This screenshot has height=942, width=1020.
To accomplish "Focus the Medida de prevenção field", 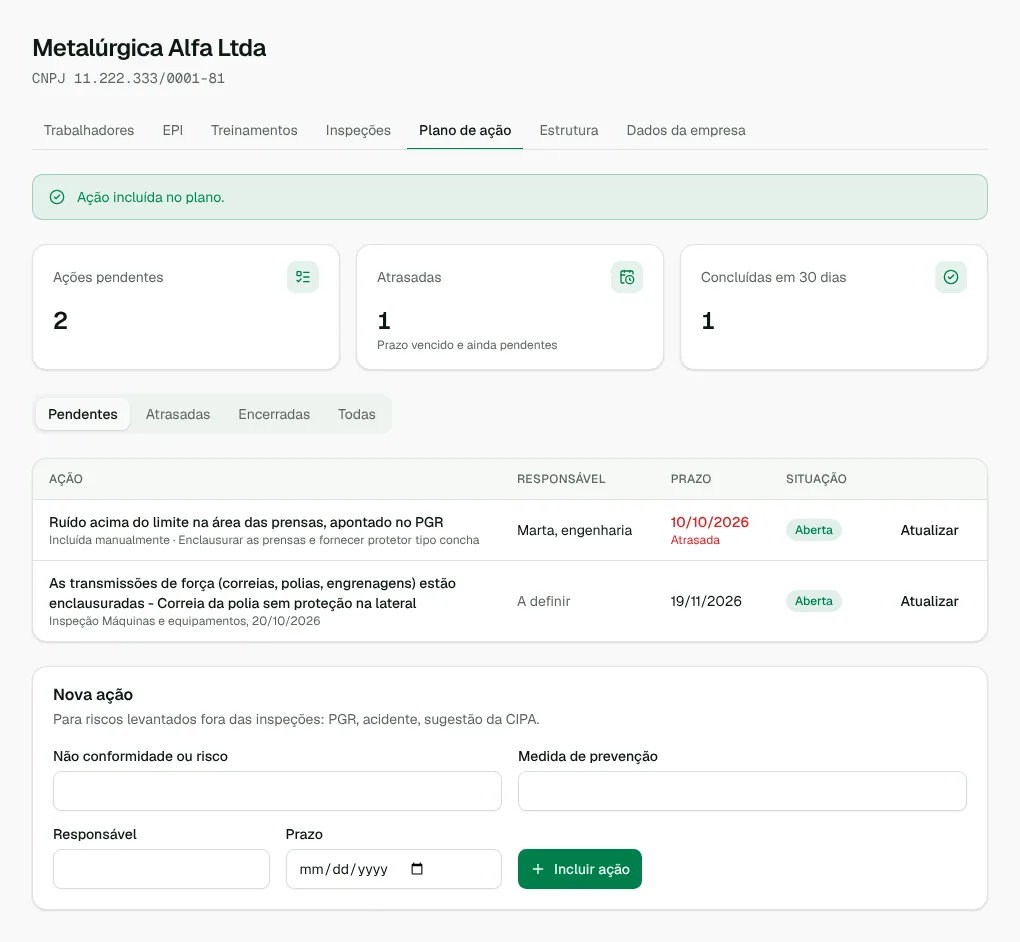I will [x=742, y=791].
